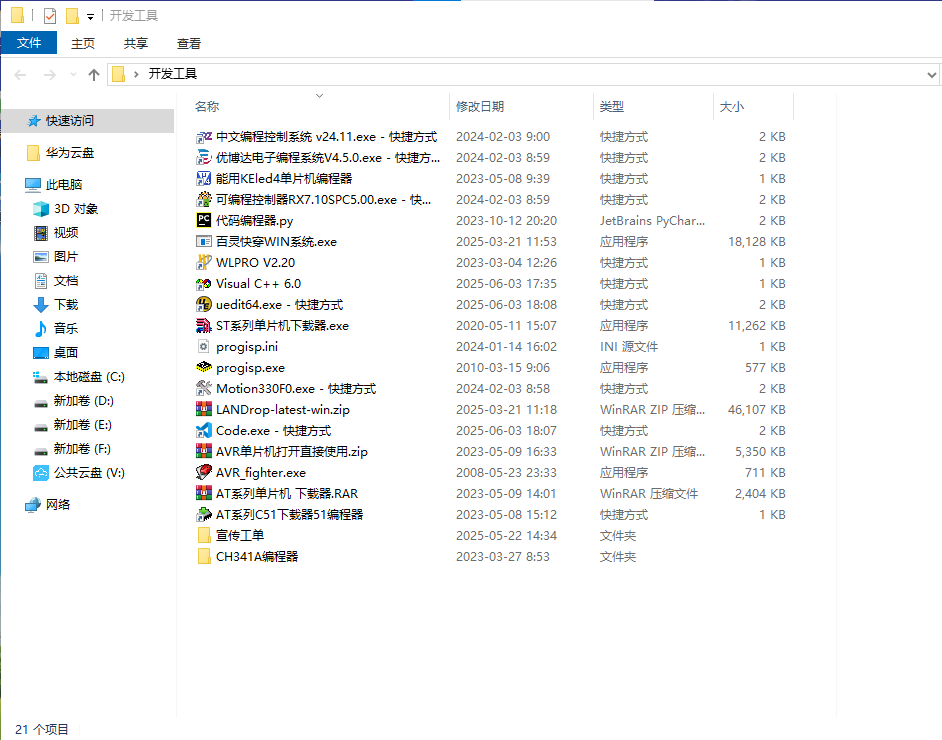This screenshot has height=740, width=942.
Task: Click icon of WLPRO V2.20 shortcut
Action: [x=204, y=262]
